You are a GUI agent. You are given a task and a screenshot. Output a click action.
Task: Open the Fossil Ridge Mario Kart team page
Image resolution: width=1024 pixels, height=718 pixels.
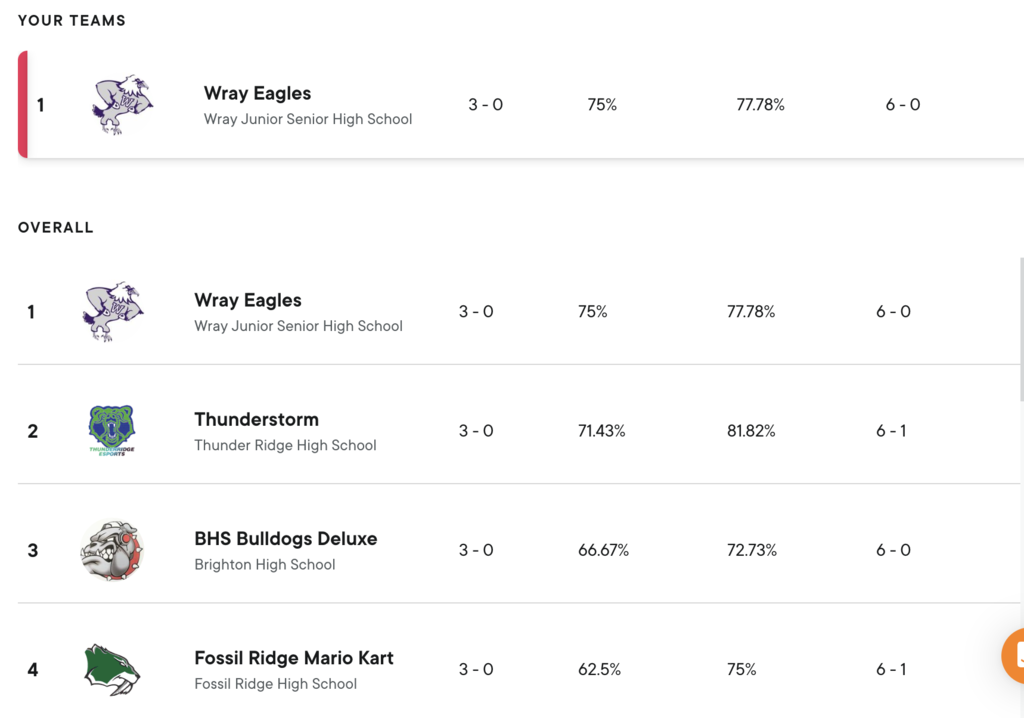(293, 658)
